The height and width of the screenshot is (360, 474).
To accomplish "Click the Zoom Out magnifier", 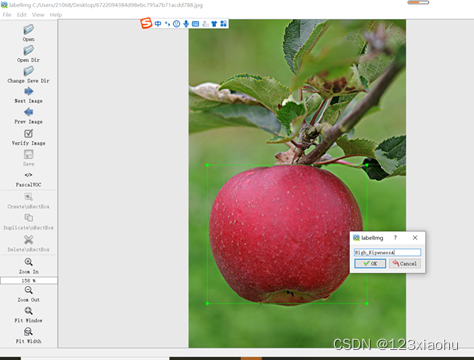I will 28,290.
